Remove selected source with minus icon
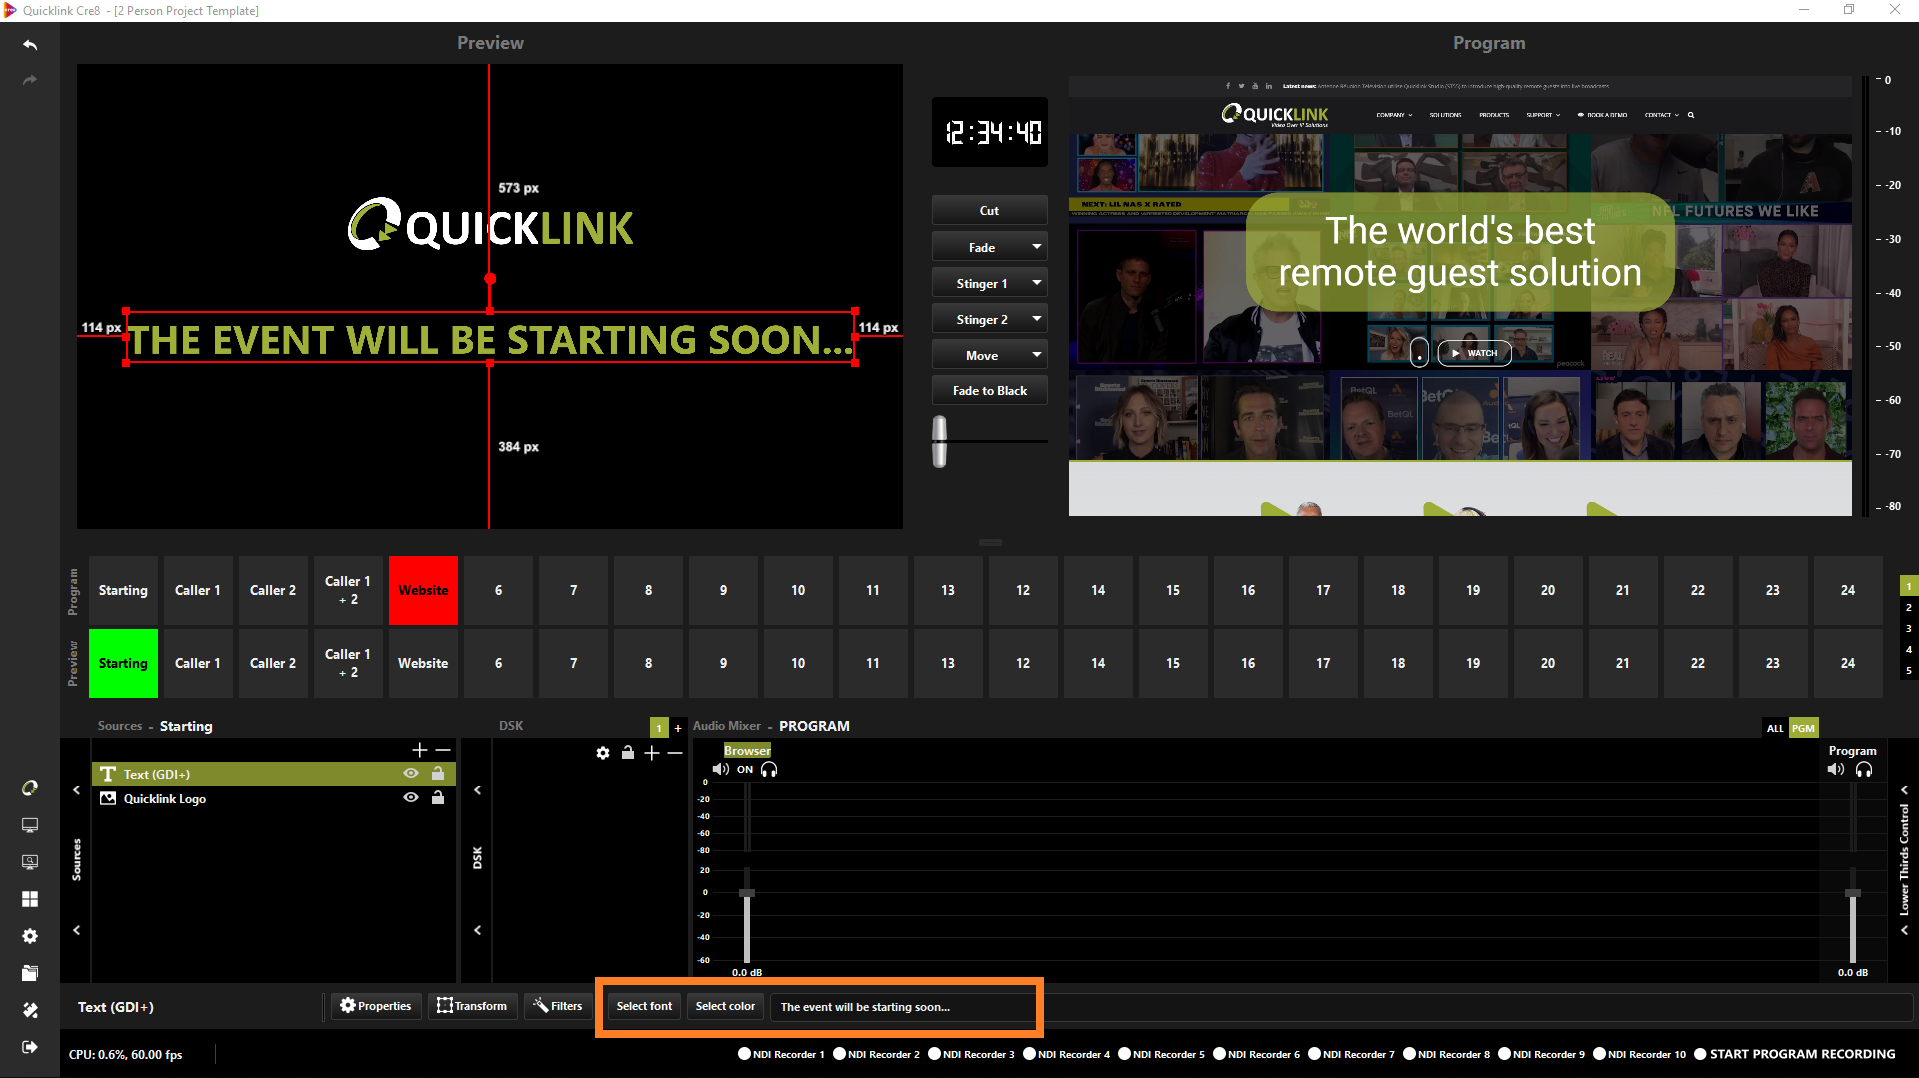1919x1078 pixels. coord(443,750)
